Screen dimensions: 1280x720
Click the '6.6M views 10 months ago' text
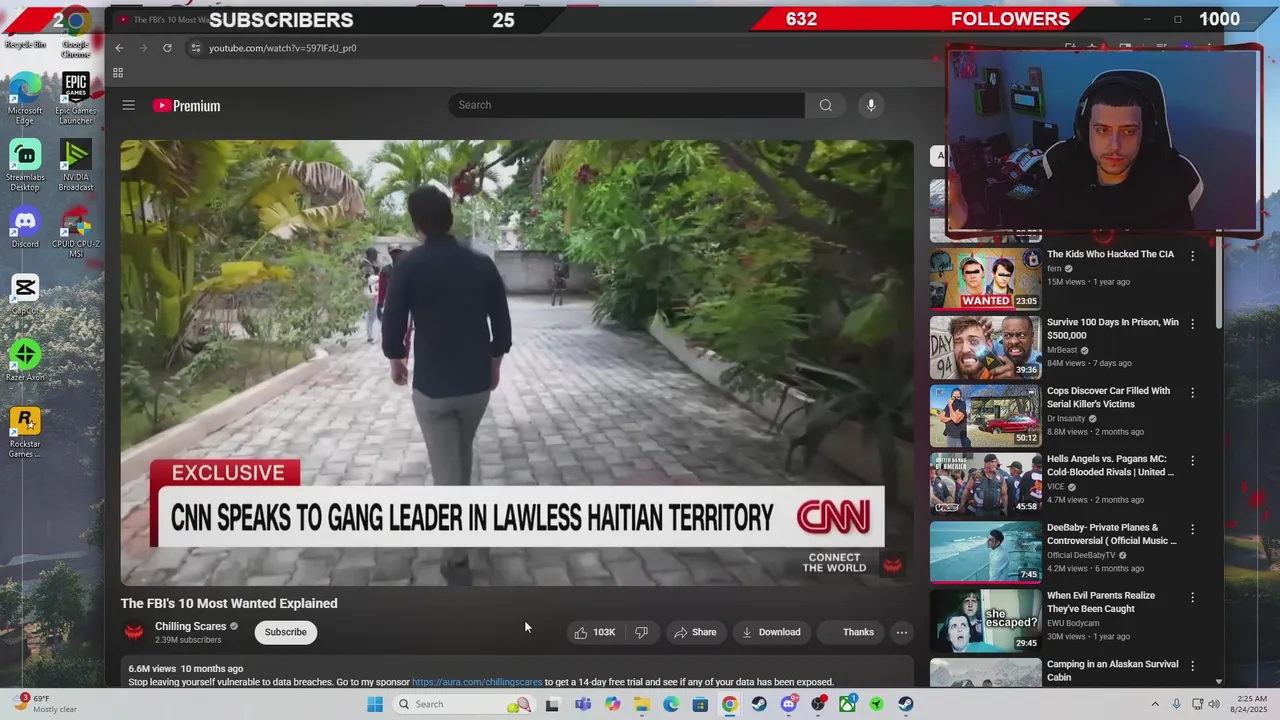(186, 668)
